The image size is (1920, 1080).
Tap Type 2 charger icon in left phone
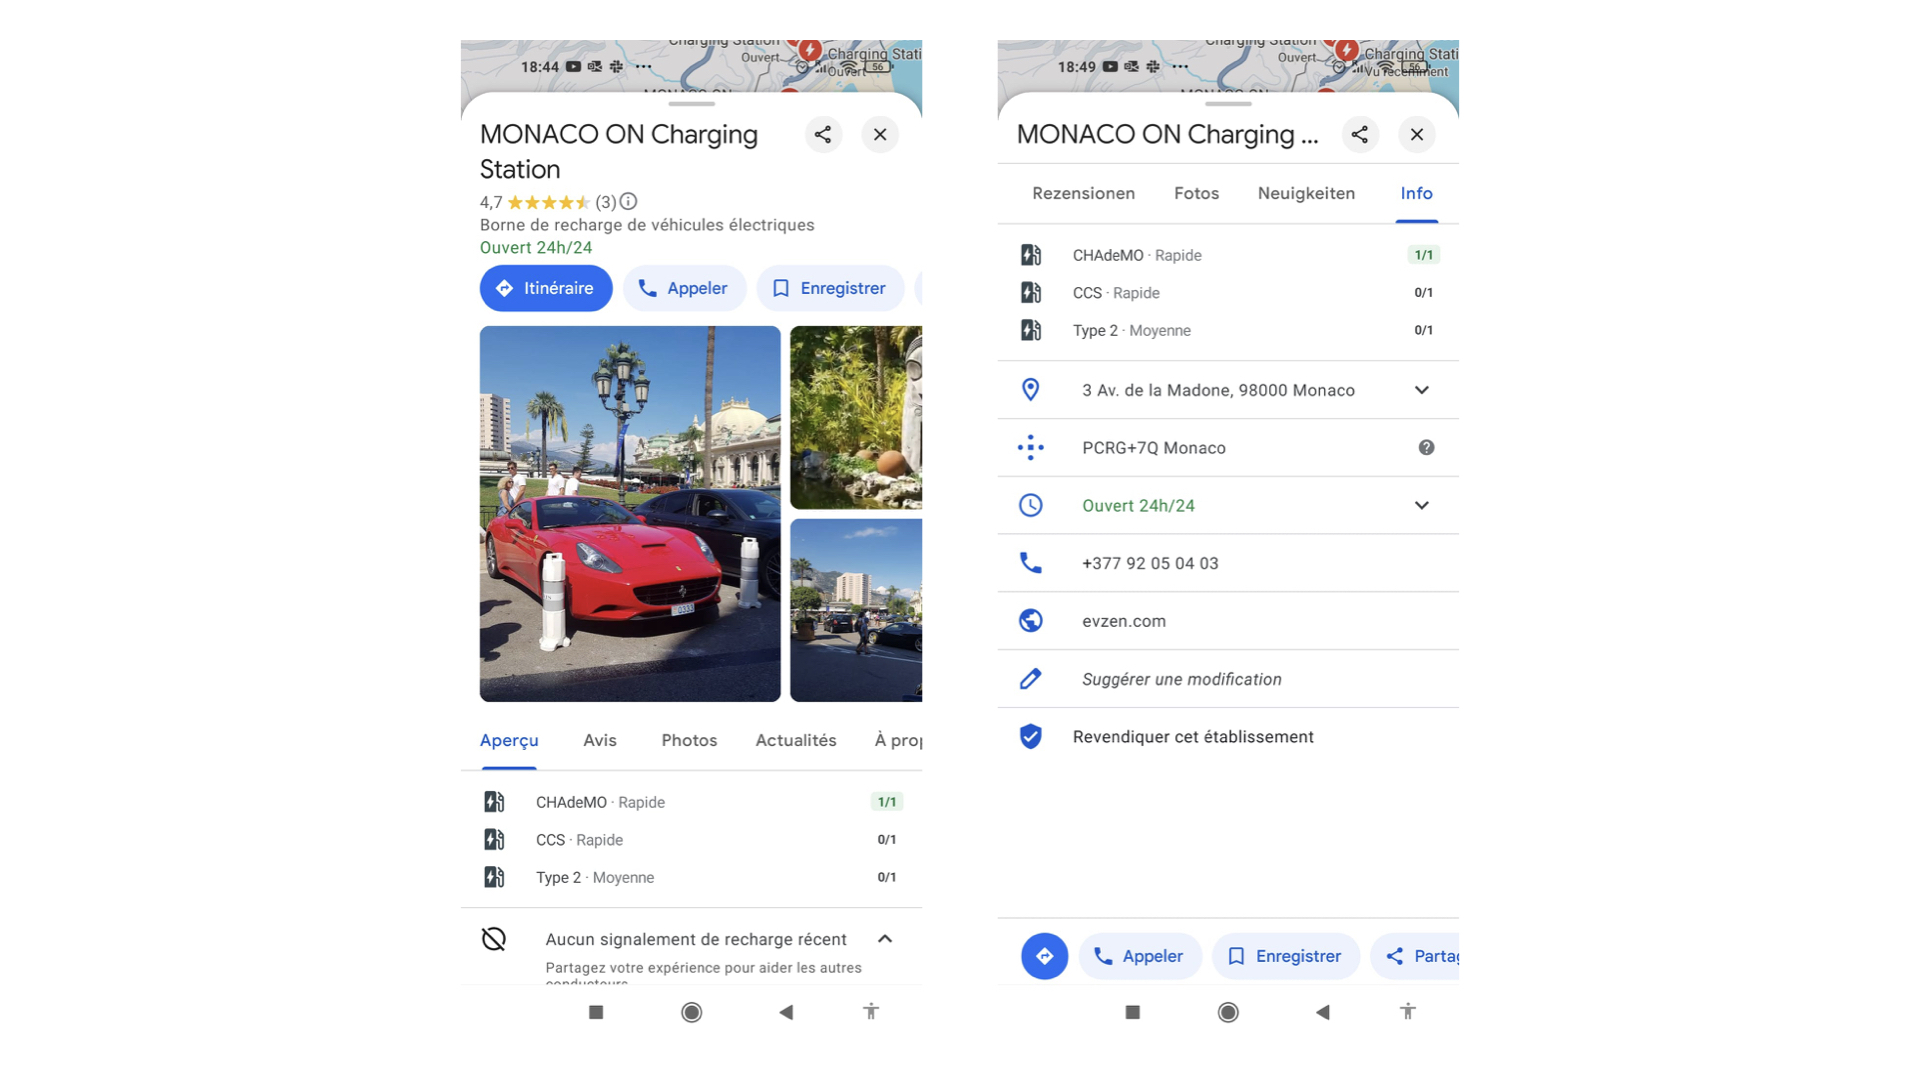pos(494,877)
